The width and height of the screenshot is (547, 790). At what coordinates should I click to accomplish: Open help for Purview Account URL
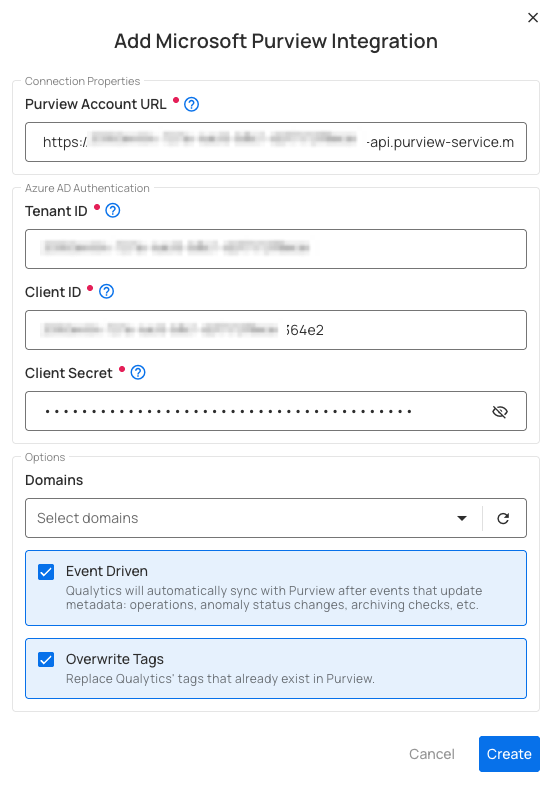(x=191, y=104)
